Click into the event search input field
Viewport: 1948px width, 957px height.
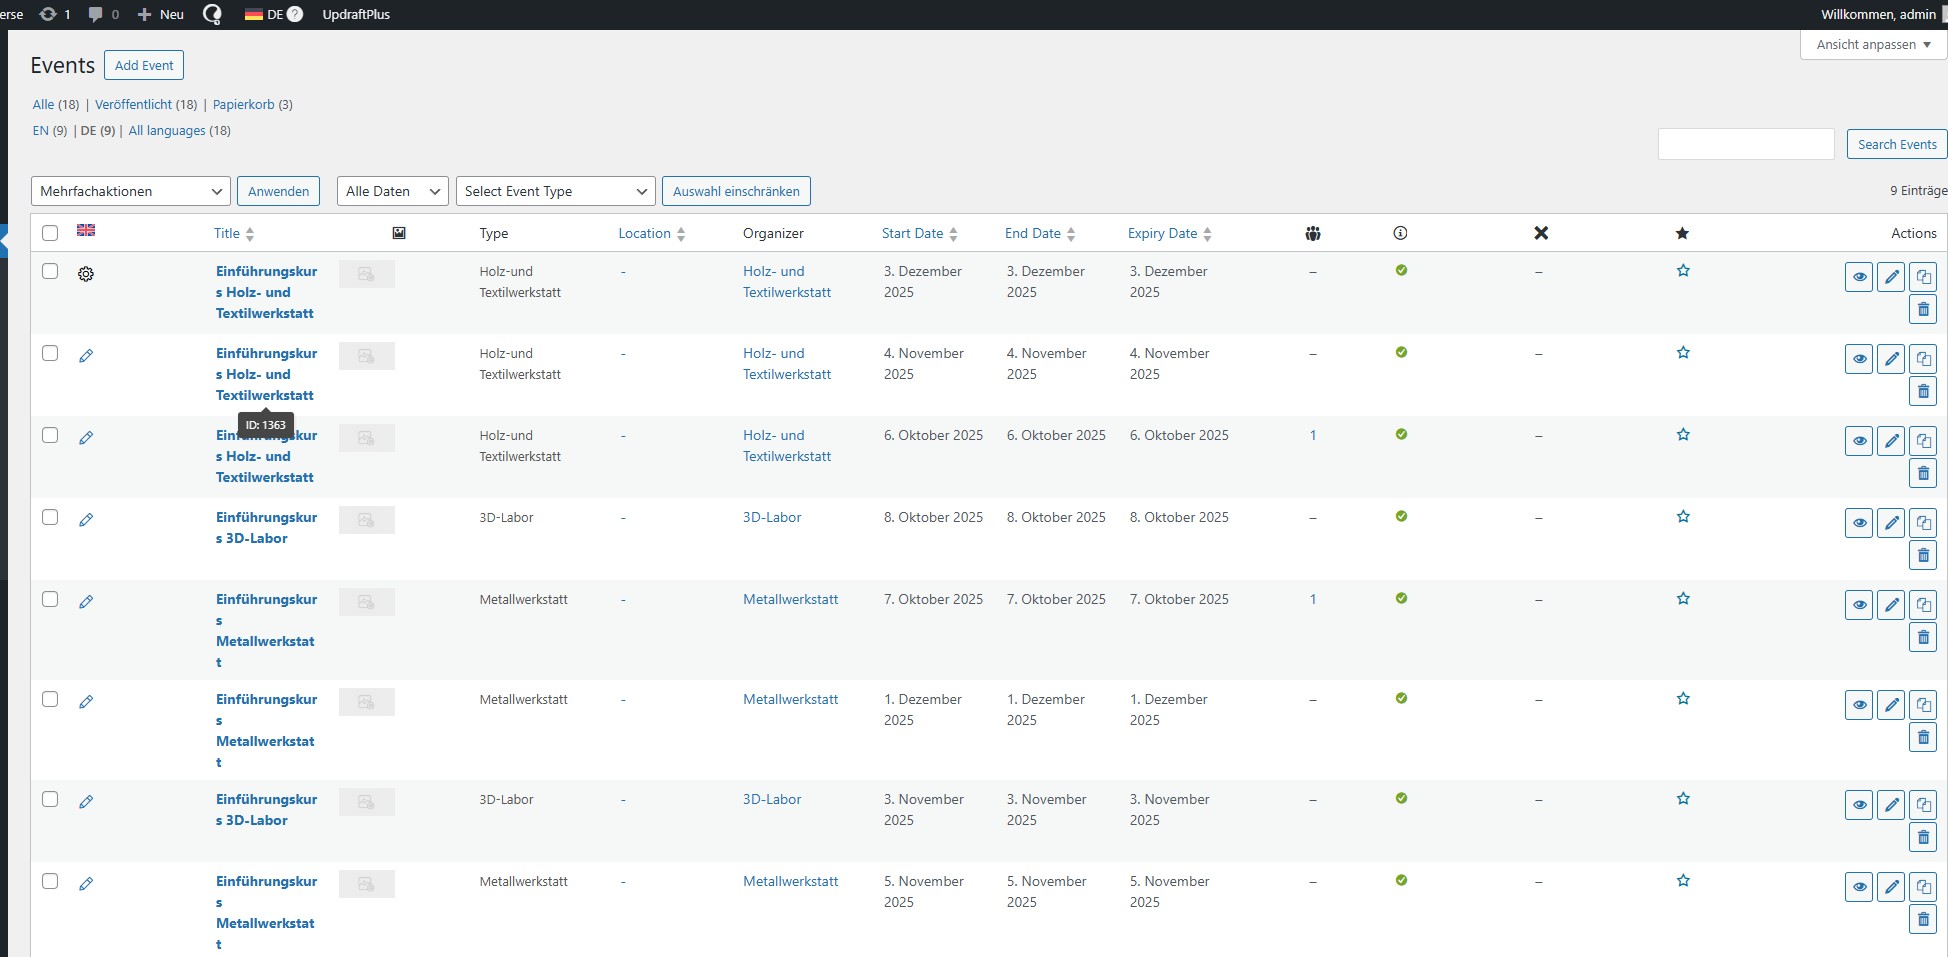point(1745,144)
